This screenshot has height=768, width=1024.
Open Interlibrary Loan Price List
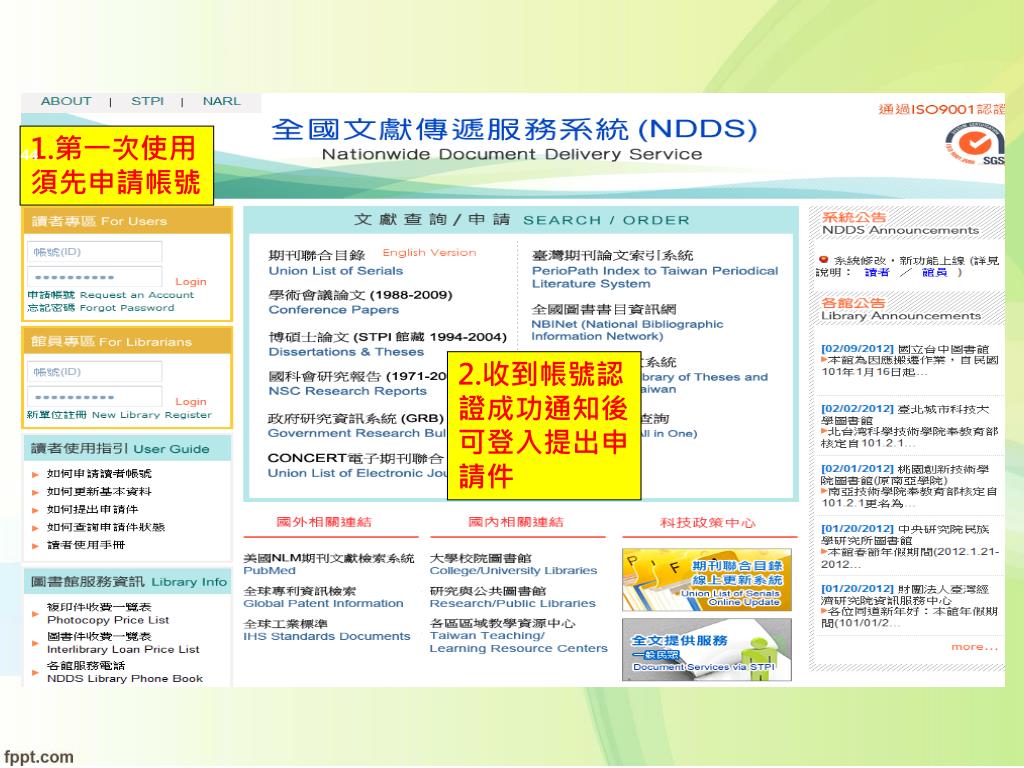click(x=123, y=643)
